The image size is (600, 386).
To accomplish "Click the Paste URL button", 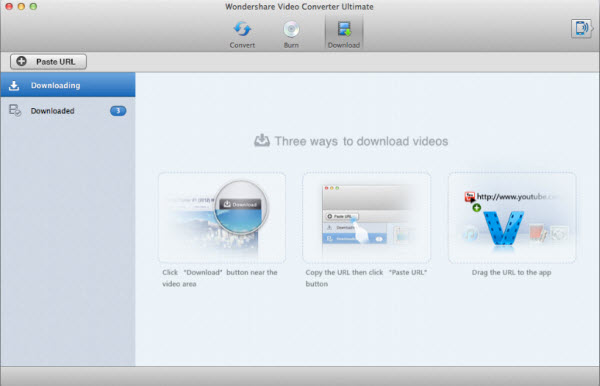I will (x=48, y=62).
